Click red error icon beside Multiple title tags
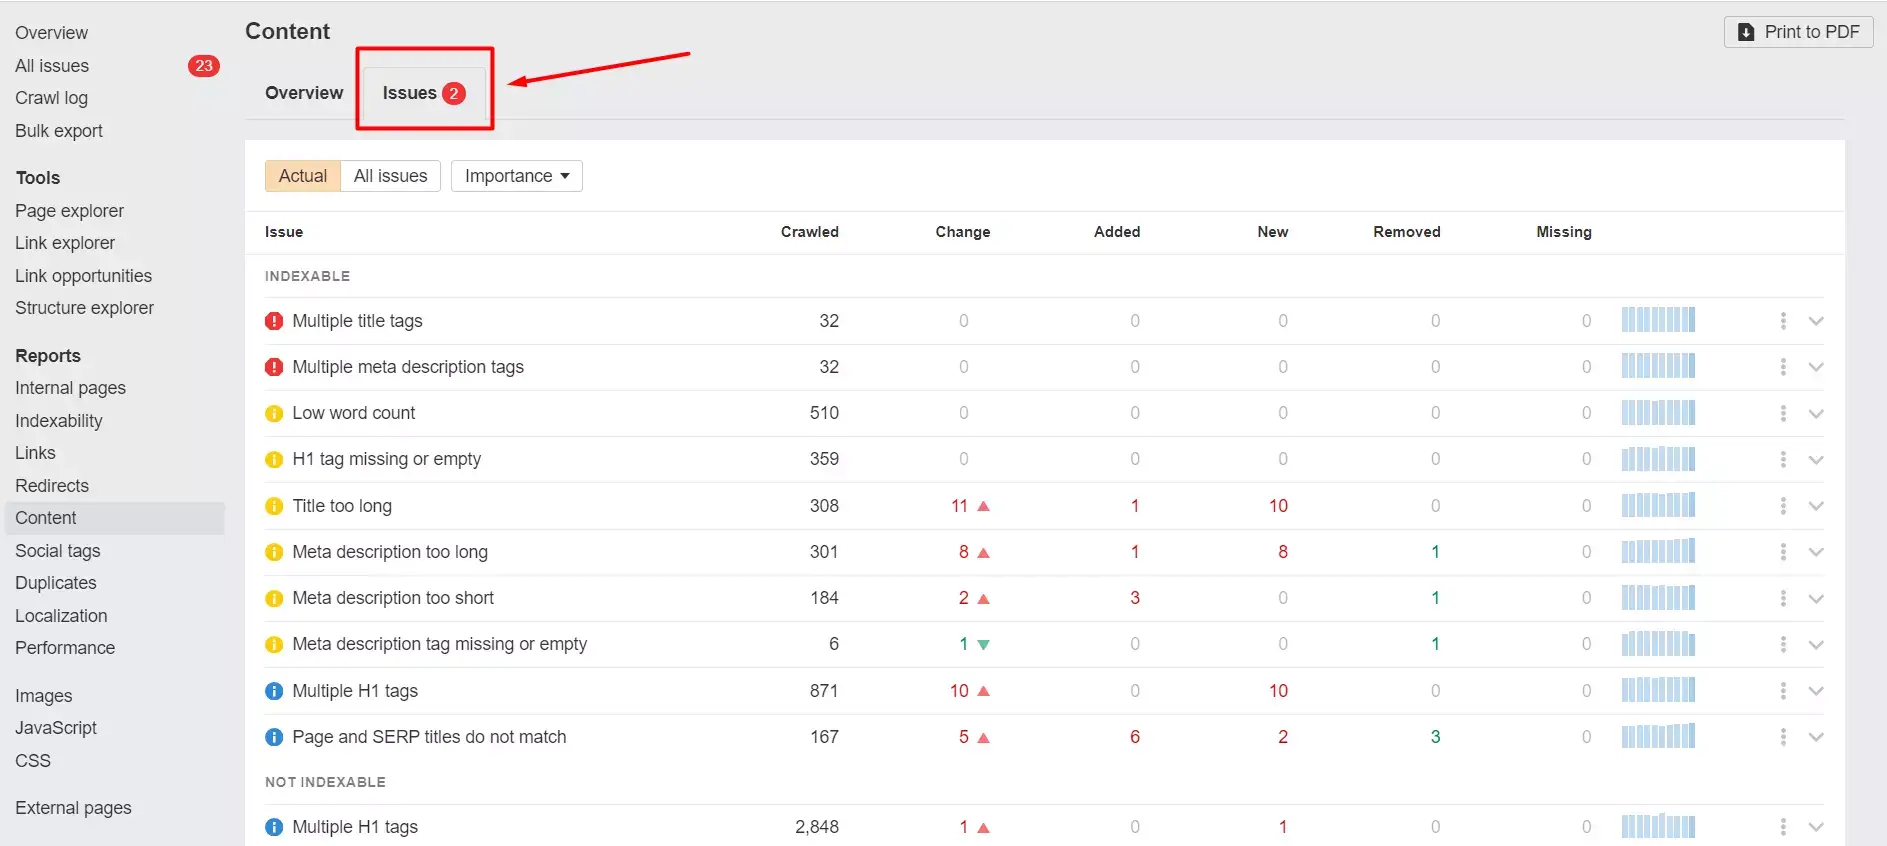1887x846 pixels. coord(274,321)
